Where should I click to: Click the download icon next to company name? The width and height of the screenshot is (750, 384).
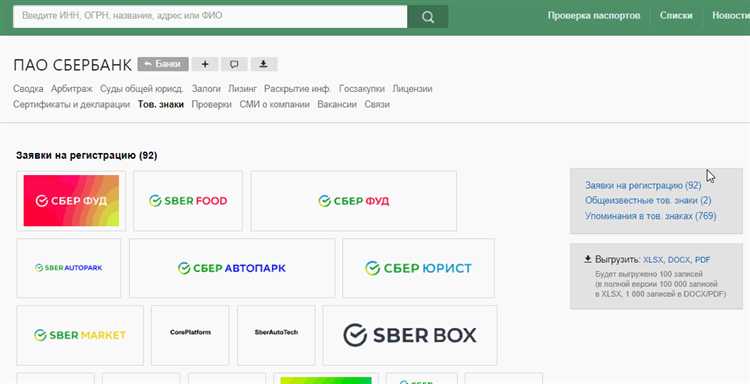coord(263,64)
